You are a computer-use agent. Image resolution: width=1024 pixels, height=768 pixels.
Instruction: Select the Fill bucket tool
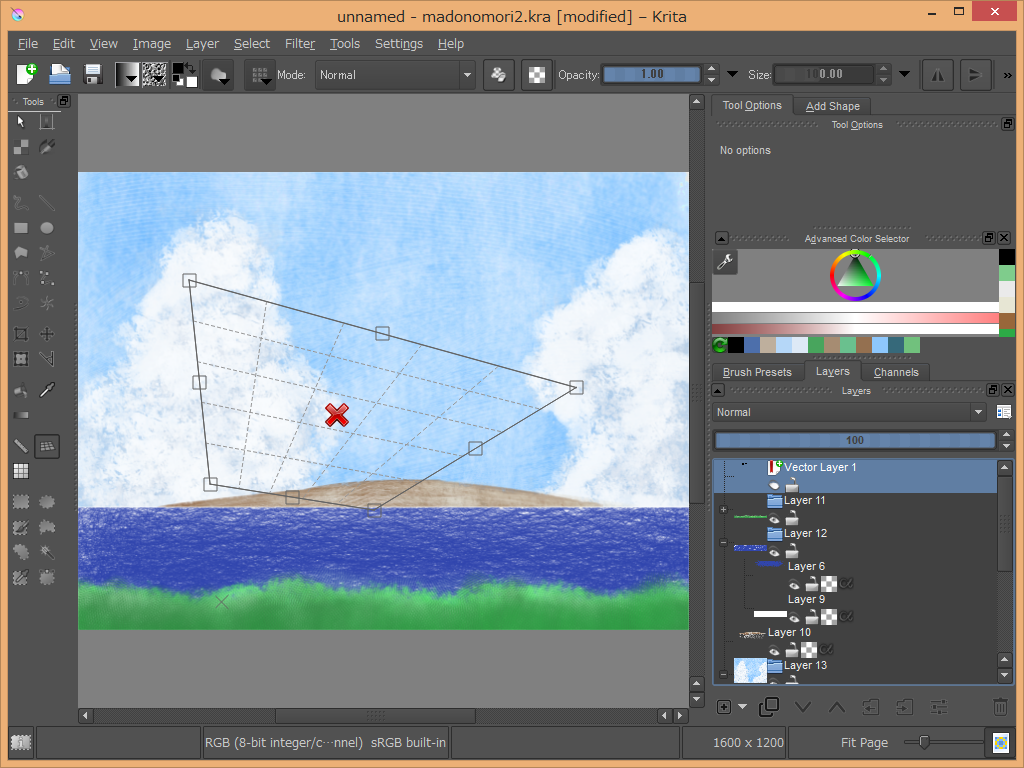click(21, 390)
